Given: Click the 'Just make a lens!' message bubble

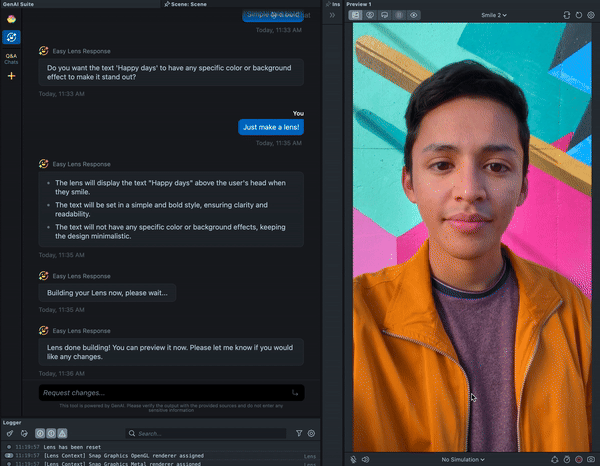Looking at the screenshot, I should click(x=270, y=127).
